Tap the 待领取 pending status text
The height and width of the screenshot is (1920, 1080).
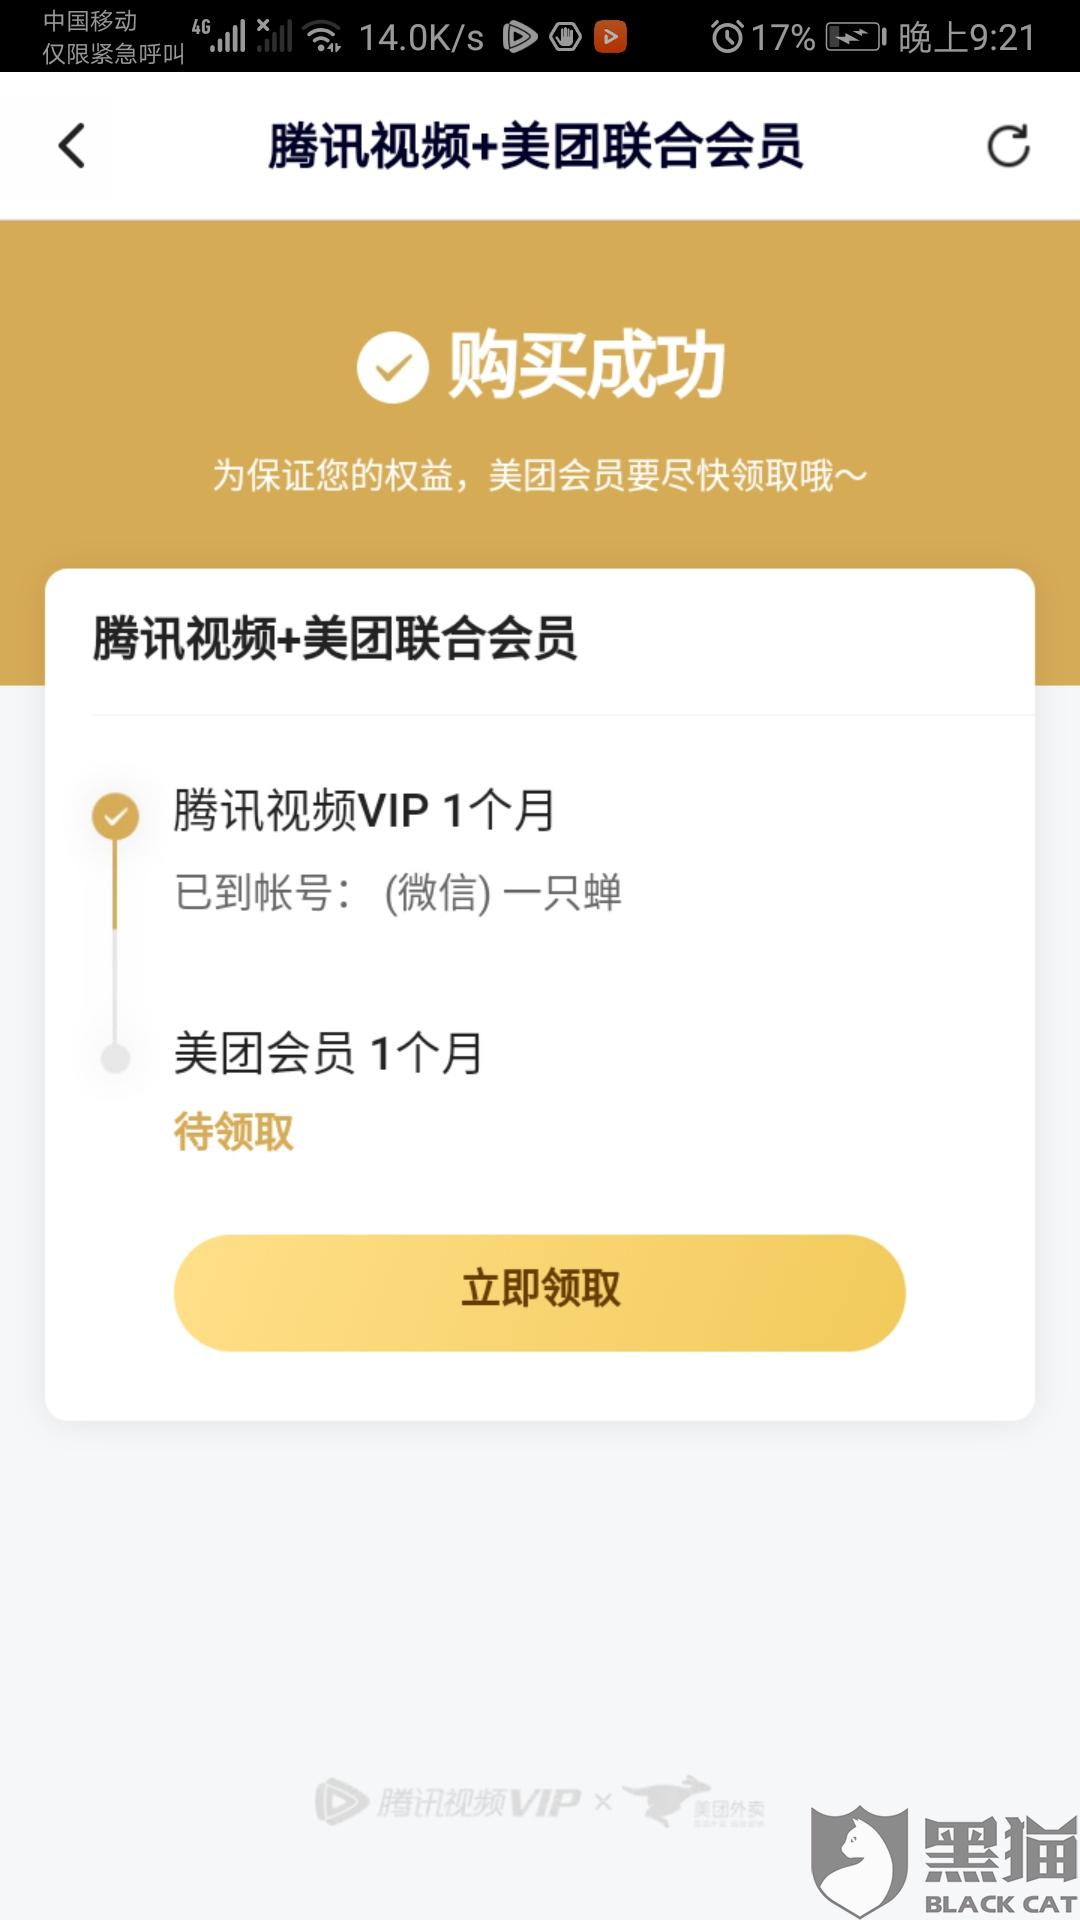(x=234, y=1132)
